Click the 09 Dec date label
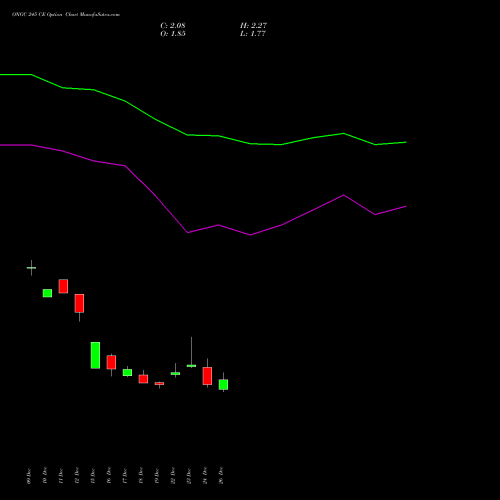Screen dimensions: 500x500 (x=29, y=476)
